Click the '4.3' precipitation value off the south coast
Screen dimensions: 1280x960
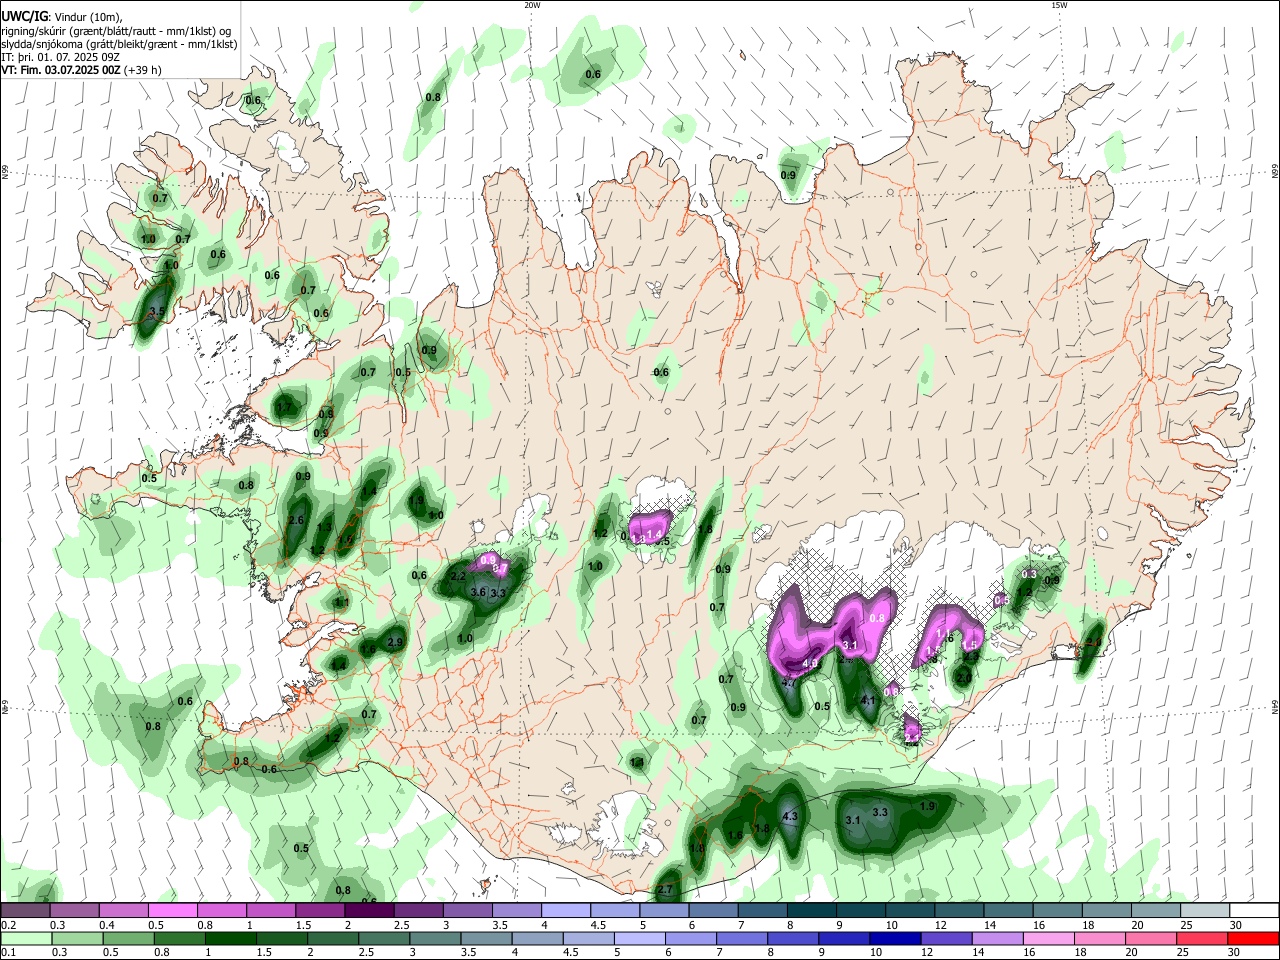pos(790,816)
